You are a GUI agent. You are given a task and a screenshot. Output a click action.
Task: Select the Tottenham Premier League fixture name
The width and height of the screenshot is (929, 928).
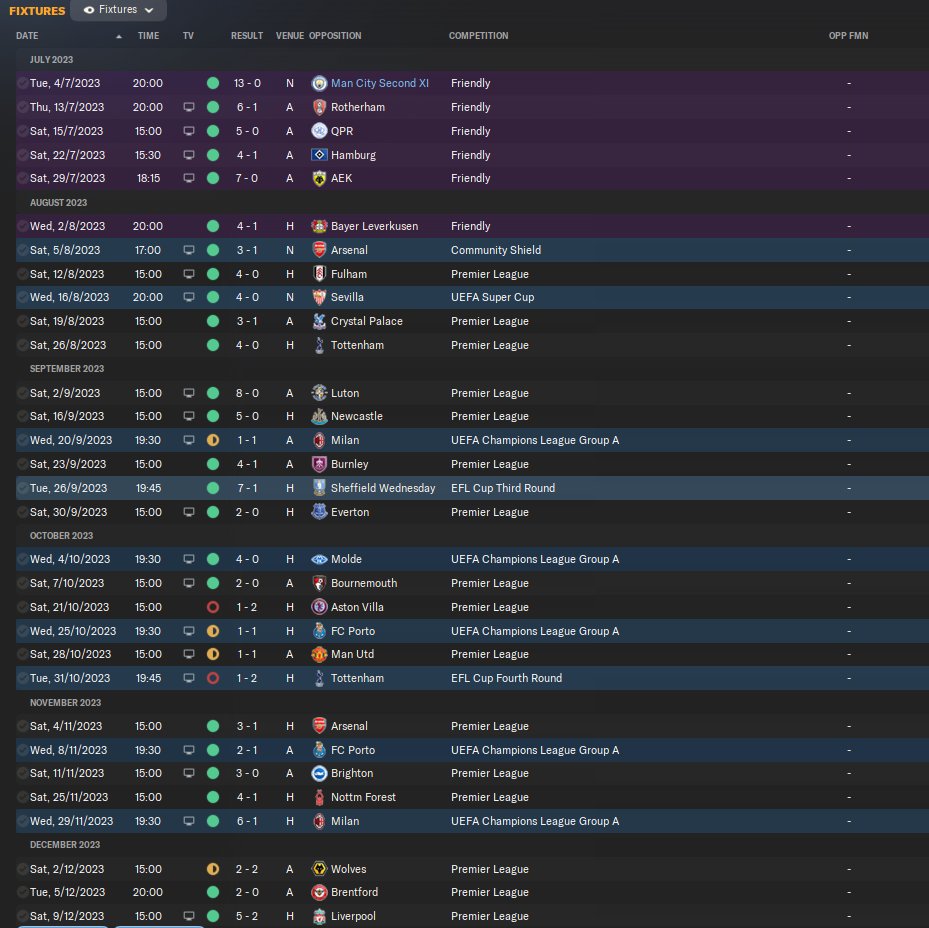[x=357, y=345]
